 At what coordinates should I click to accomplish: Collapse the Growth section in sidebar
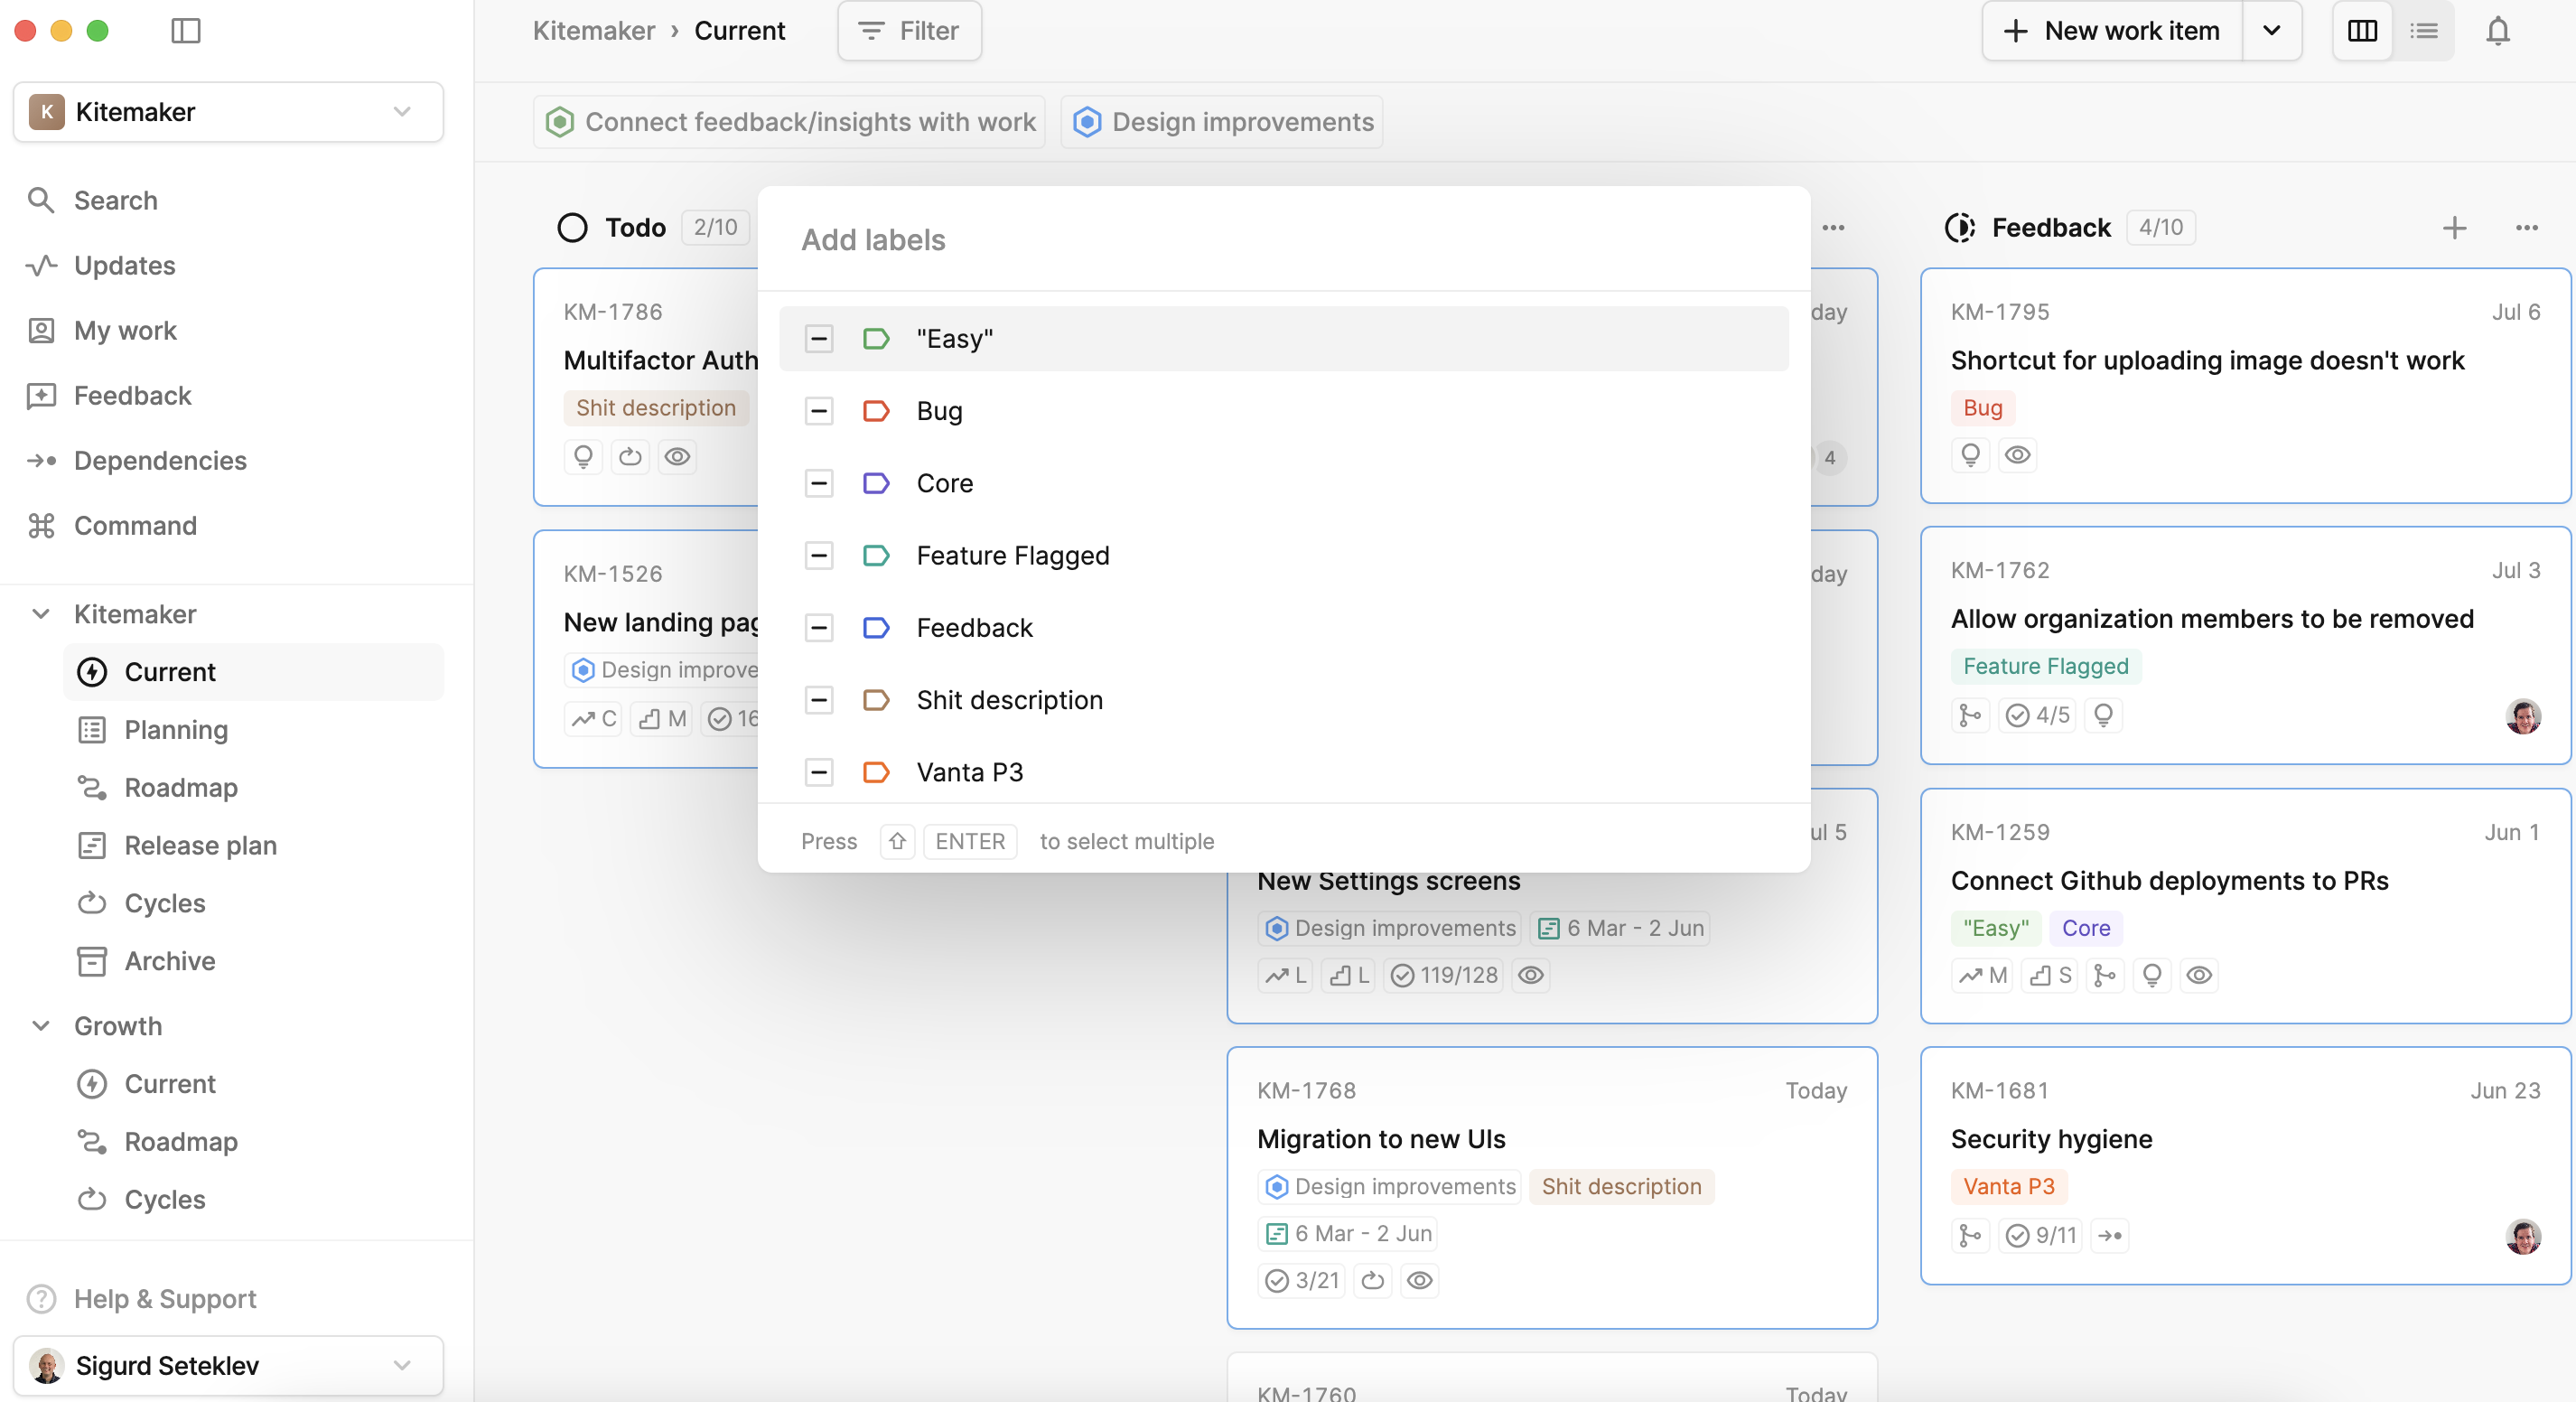pos(41,1026)
